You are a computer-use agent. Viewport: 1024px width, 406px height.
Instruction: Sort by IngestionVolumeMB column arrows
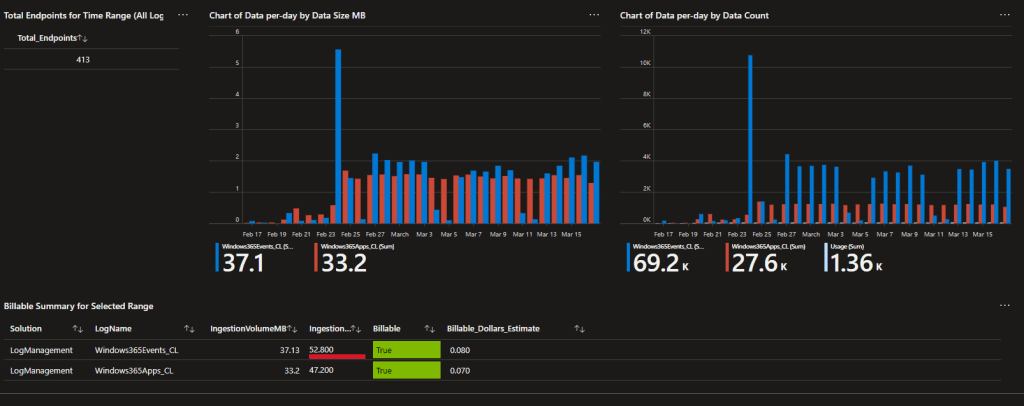(x=292, y=328)
